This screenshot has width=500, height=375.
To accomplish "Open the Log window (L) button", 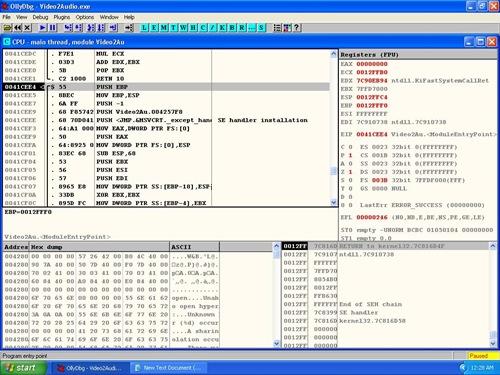I will tap(144, 28).
